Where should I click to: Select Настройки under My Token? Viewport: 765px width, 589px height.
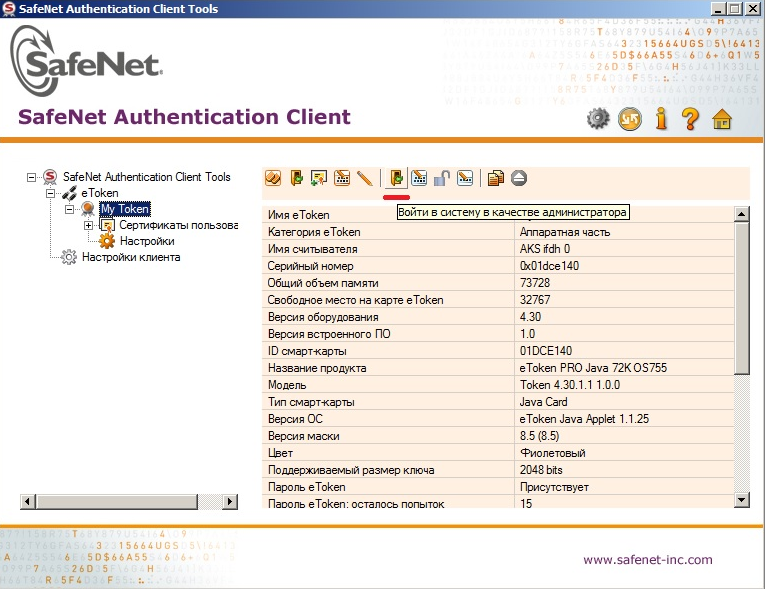pos(147,241)
